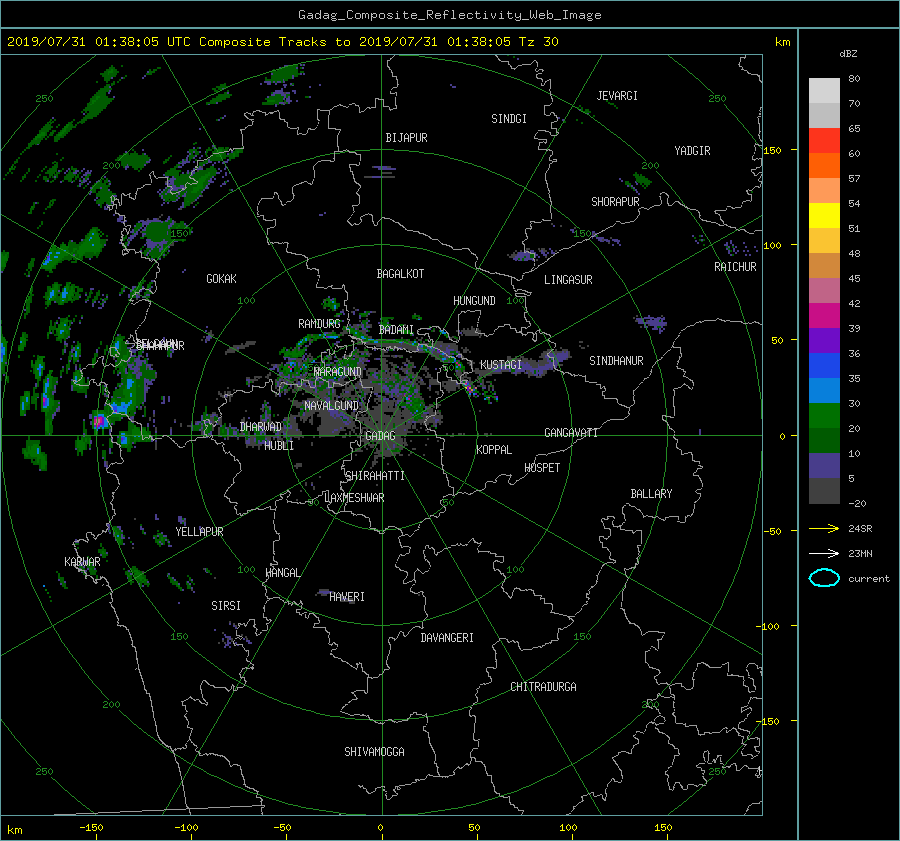Viewport: 900px width, 841px height.
Task: Click the Gadag_Composite_Reflectivity_Web_Image title
Action: 449,15
